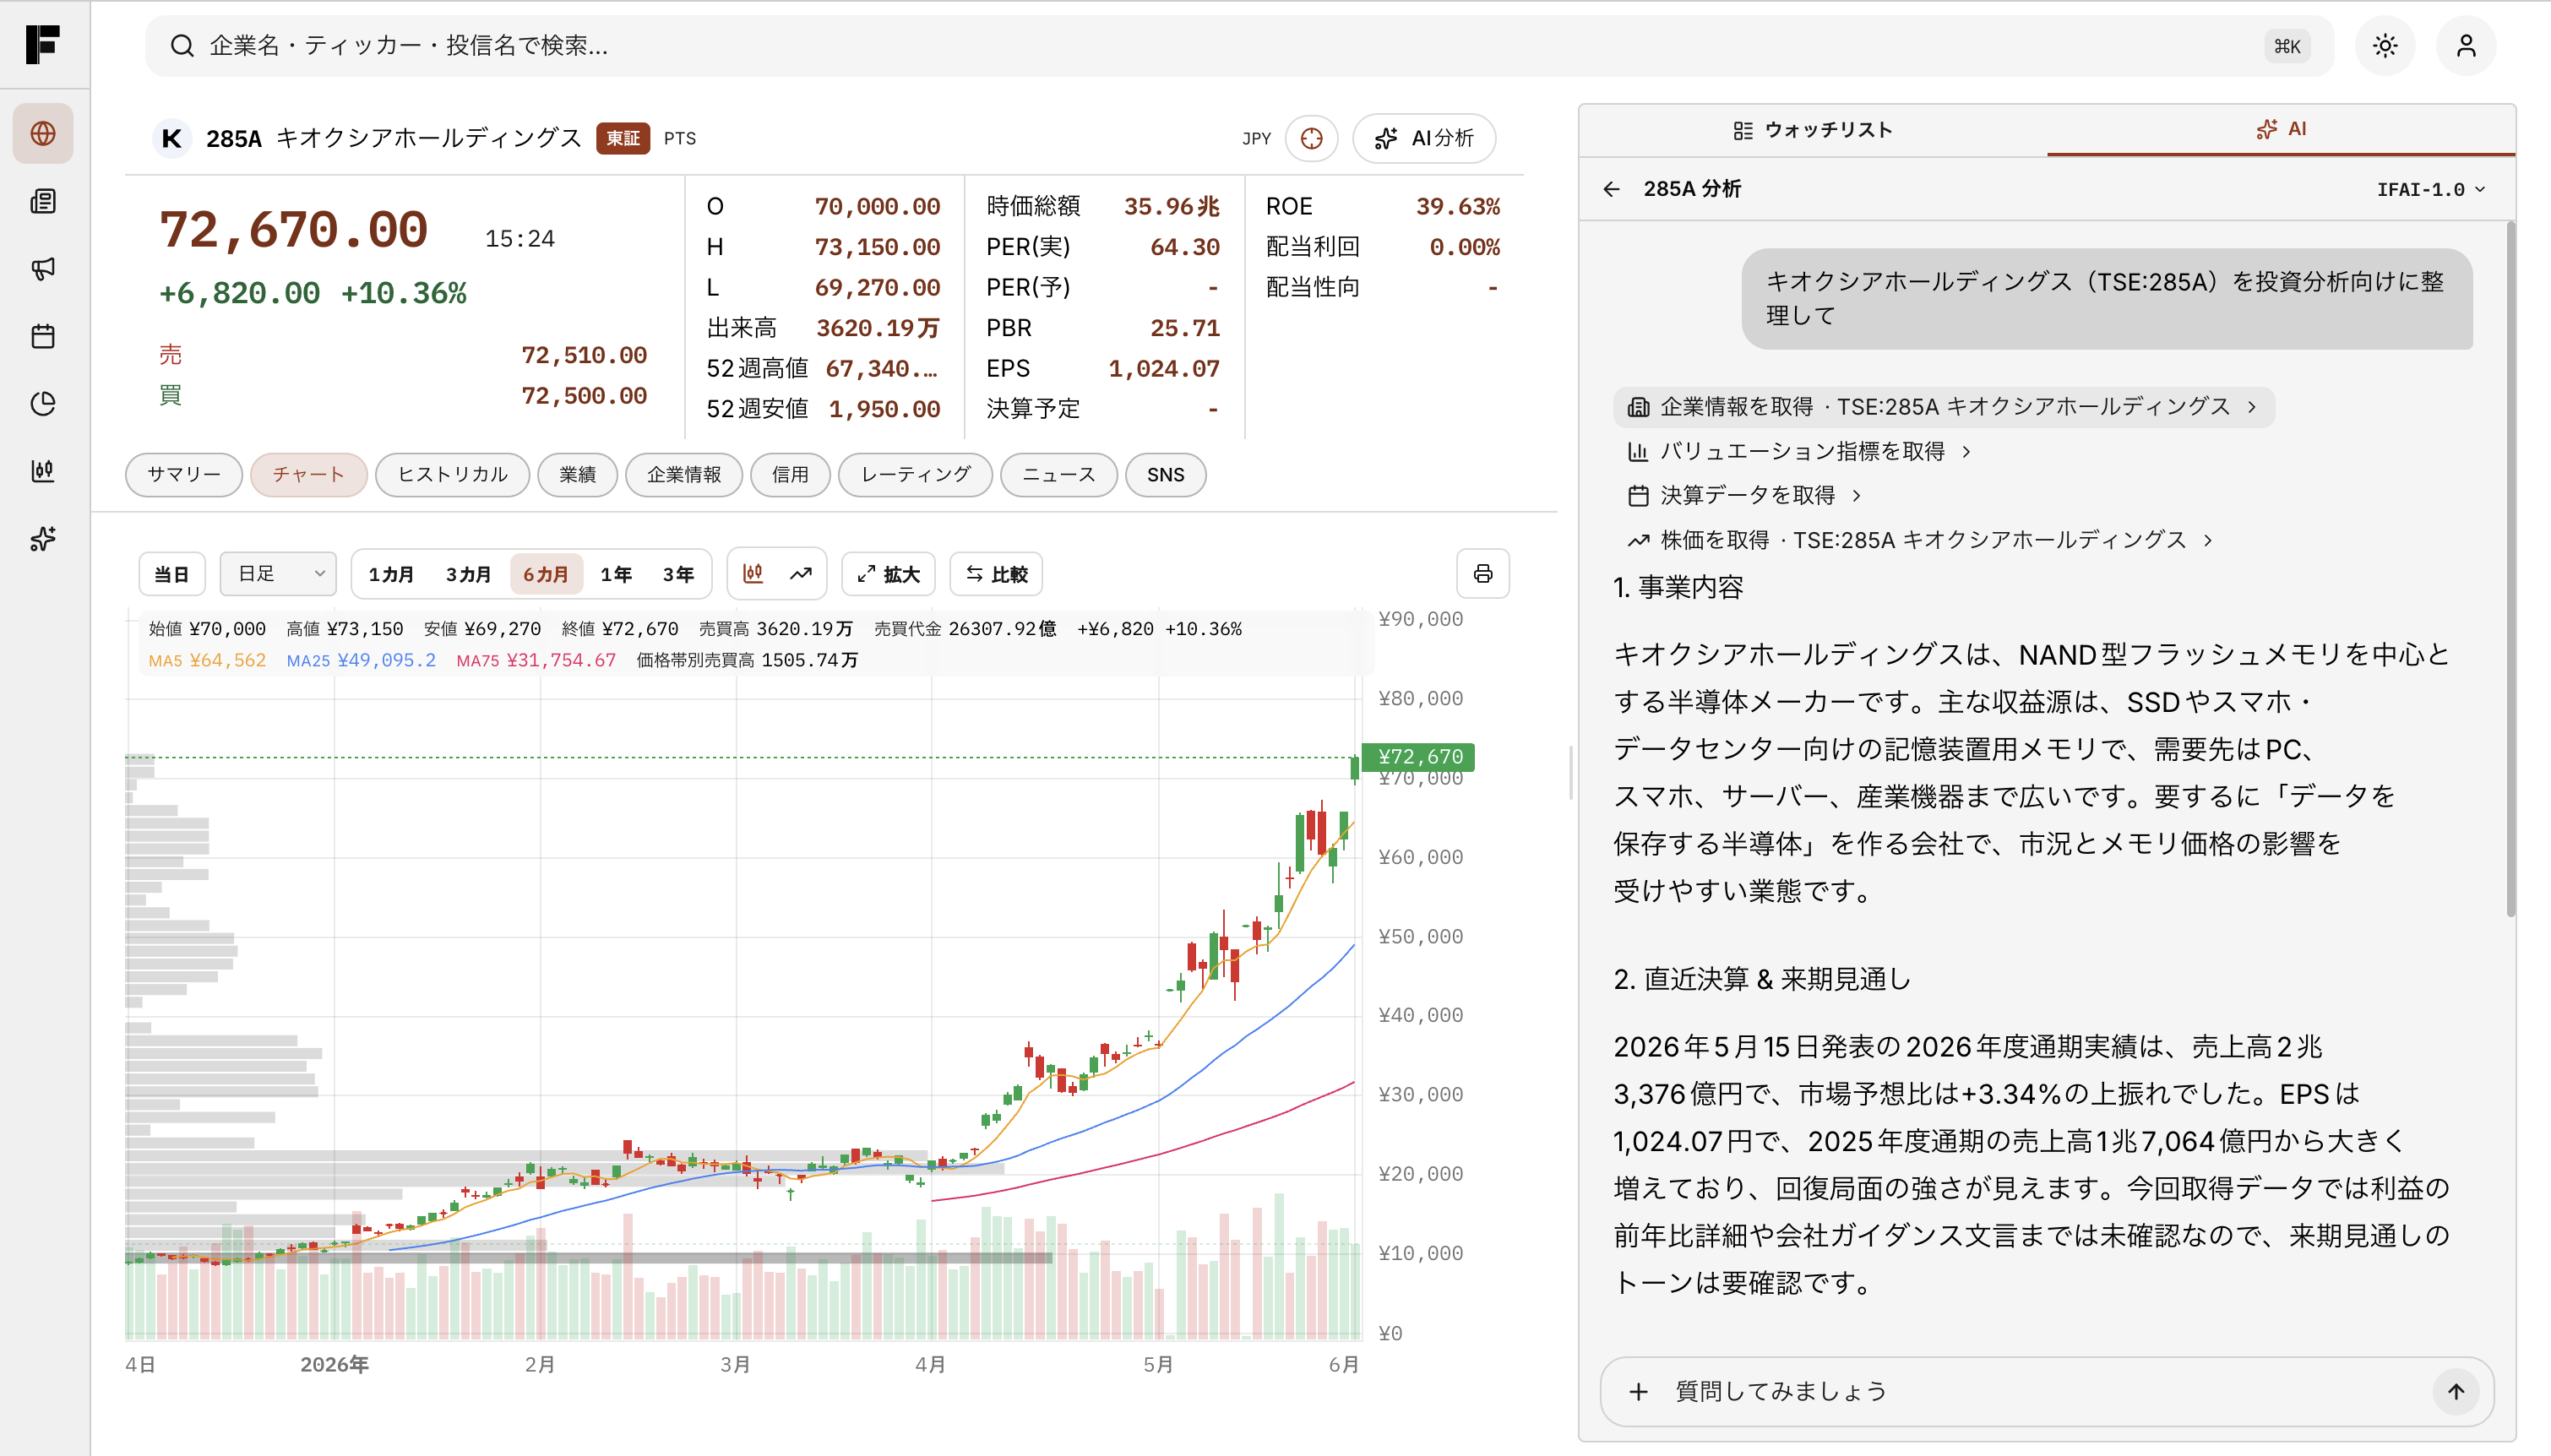Click the 比較 compare button
Screen dimensions: 2551x1456
pyautogui.click(x=996, y=574)
